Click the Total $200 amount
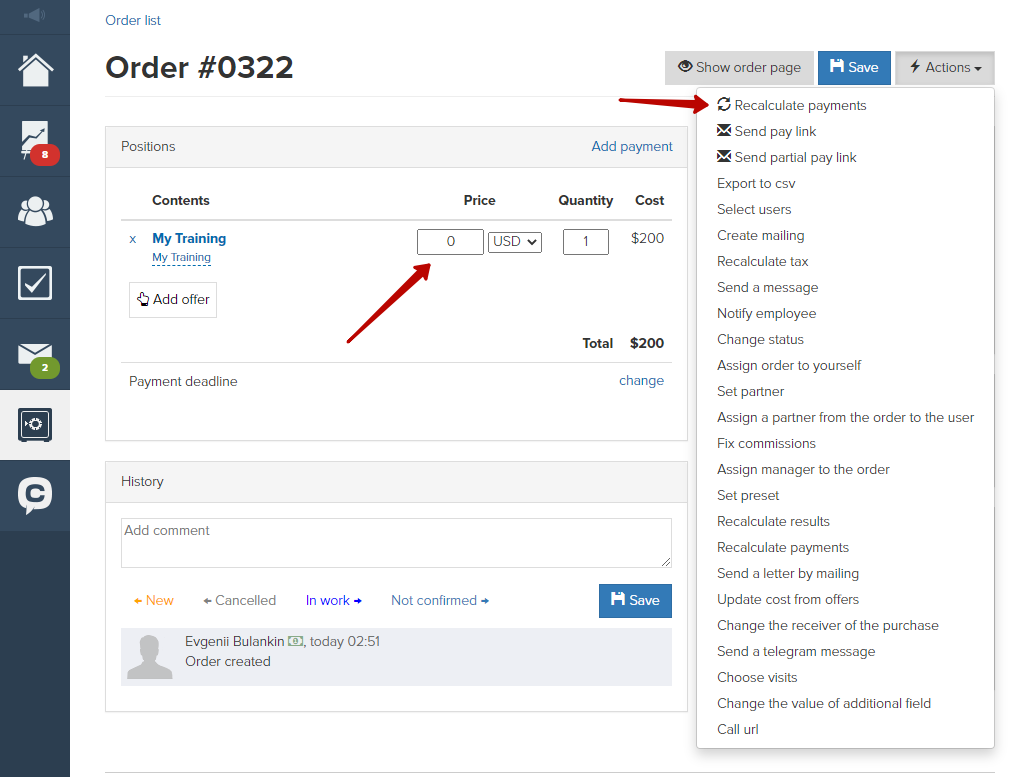 (647, 343)
